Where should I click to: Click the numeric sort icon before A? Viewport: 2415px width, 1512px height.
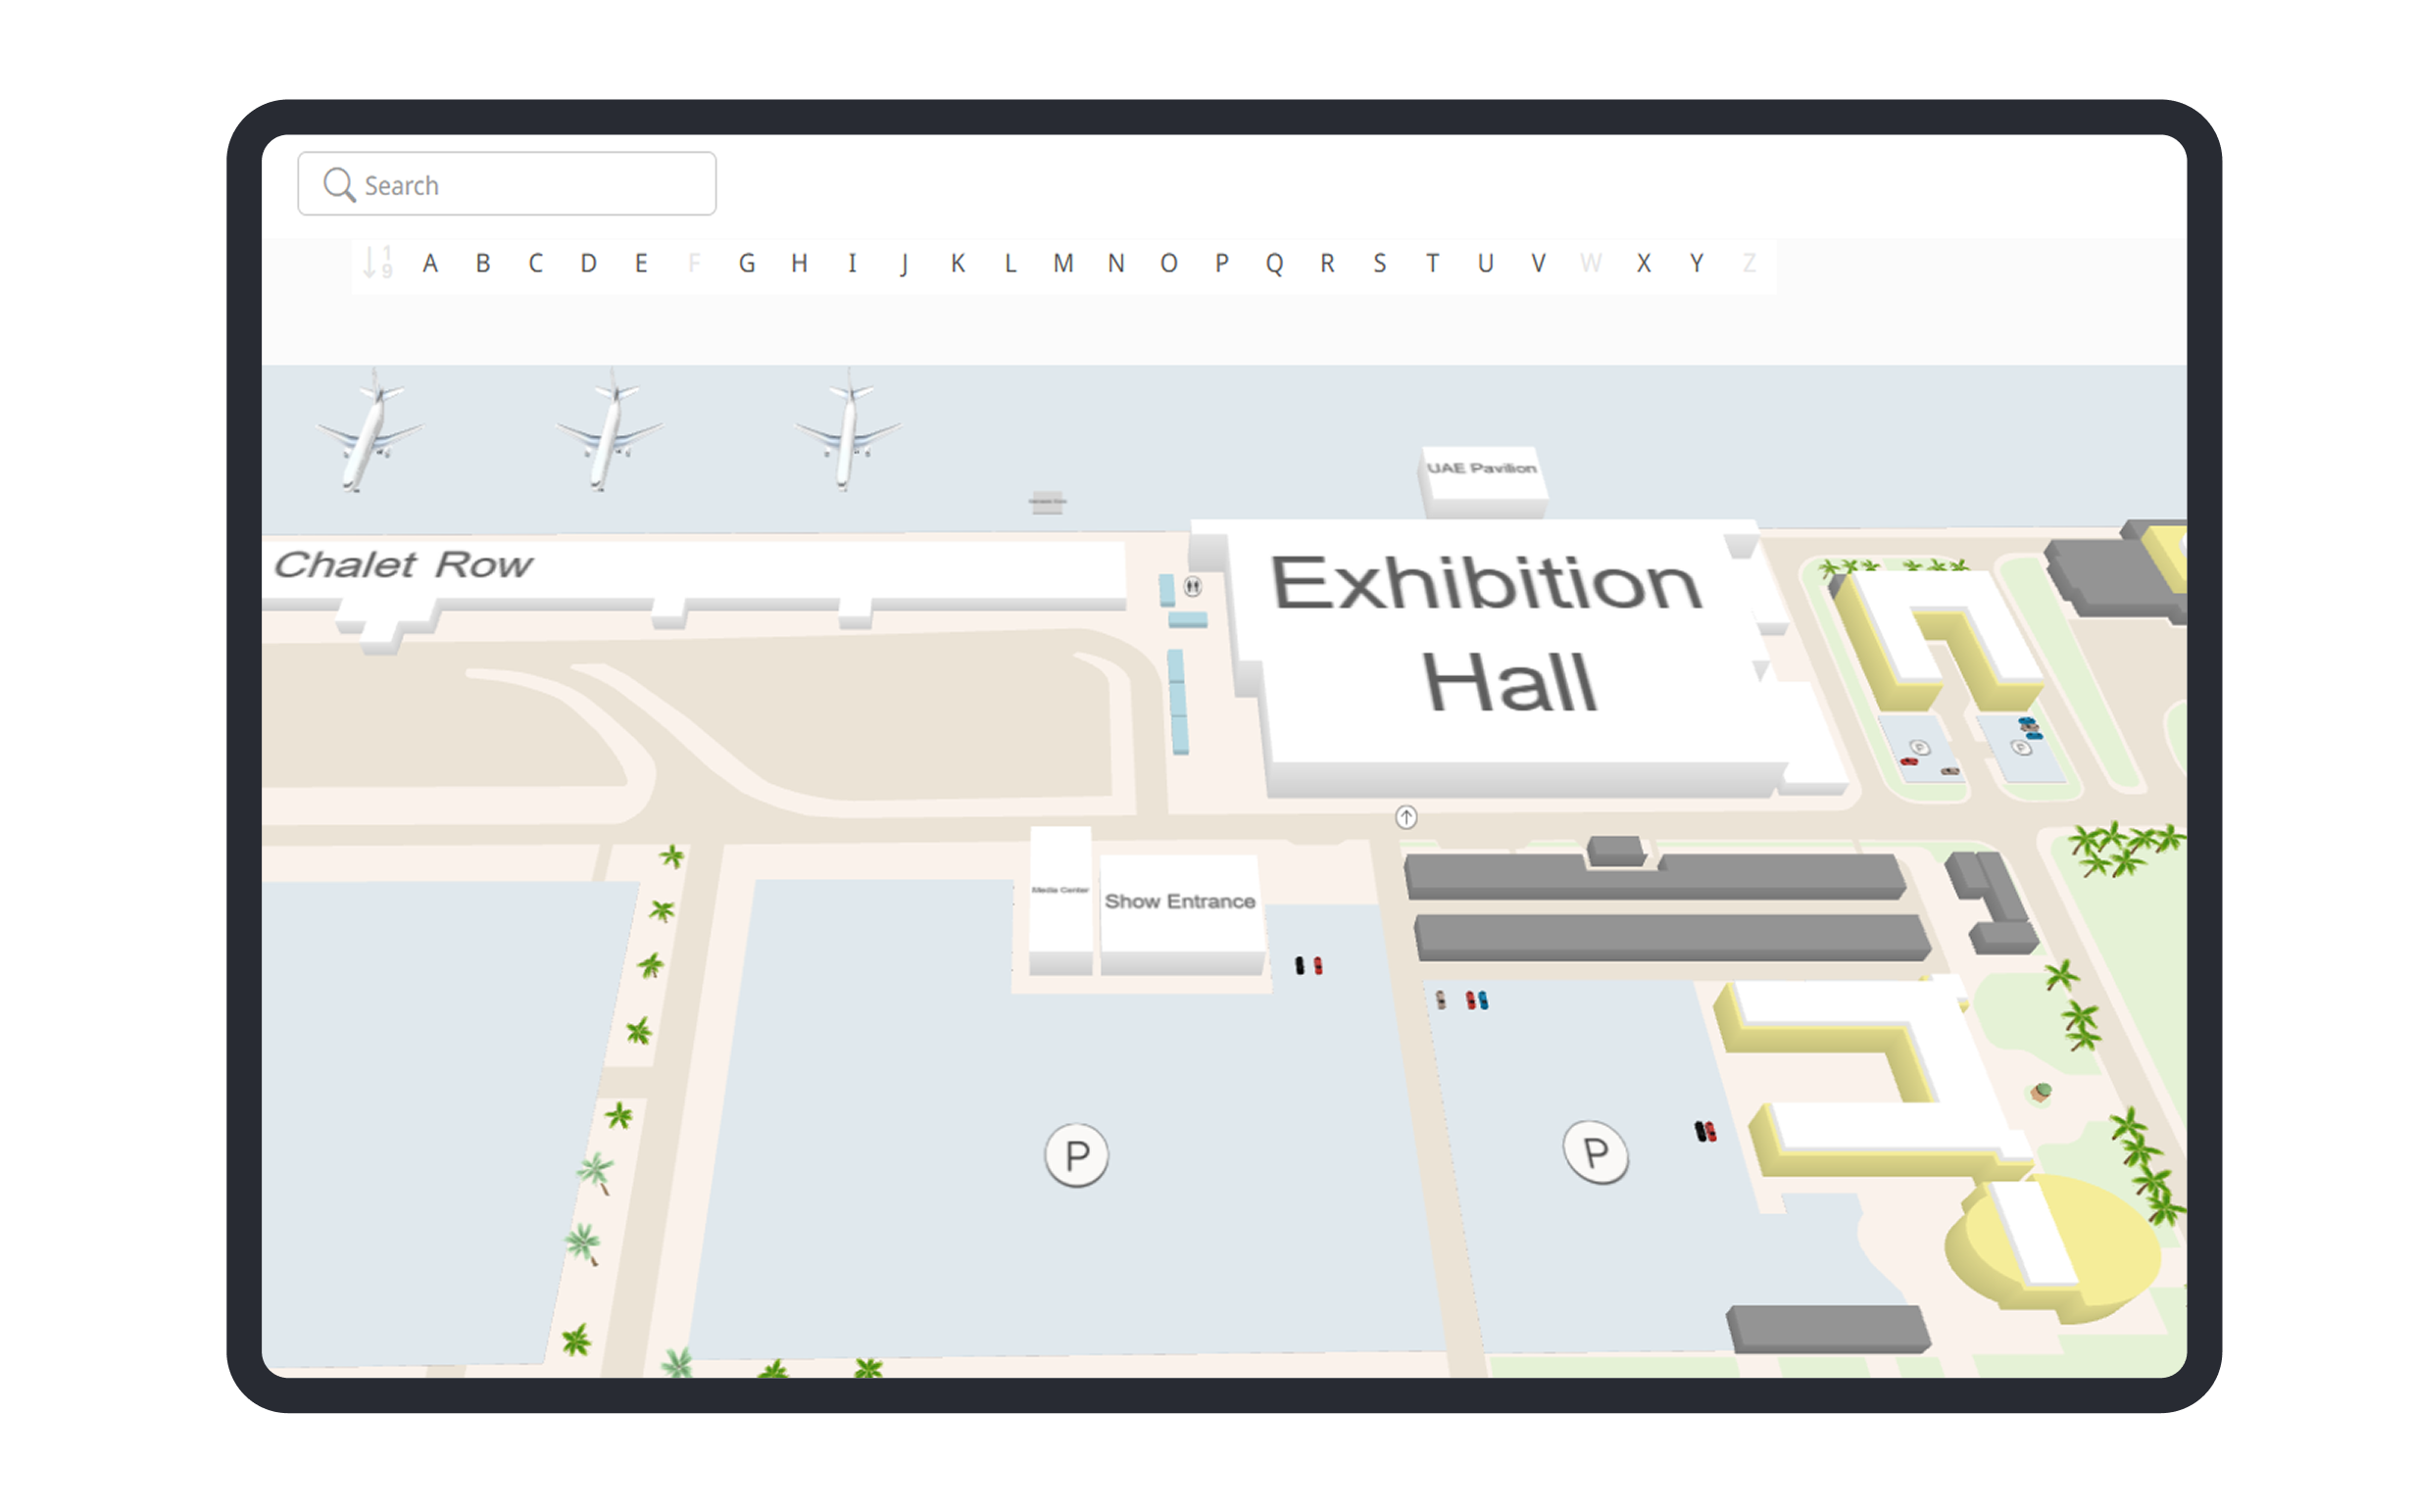click(378, 263)
